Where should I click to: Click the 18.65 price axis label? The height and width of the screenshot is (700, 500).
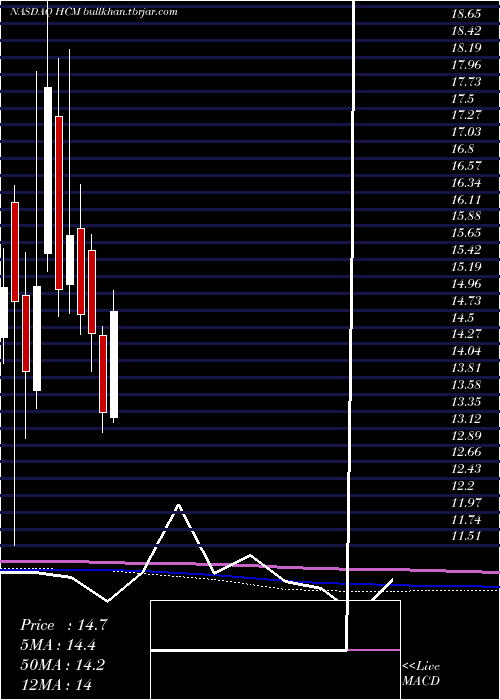pos(466,14)
